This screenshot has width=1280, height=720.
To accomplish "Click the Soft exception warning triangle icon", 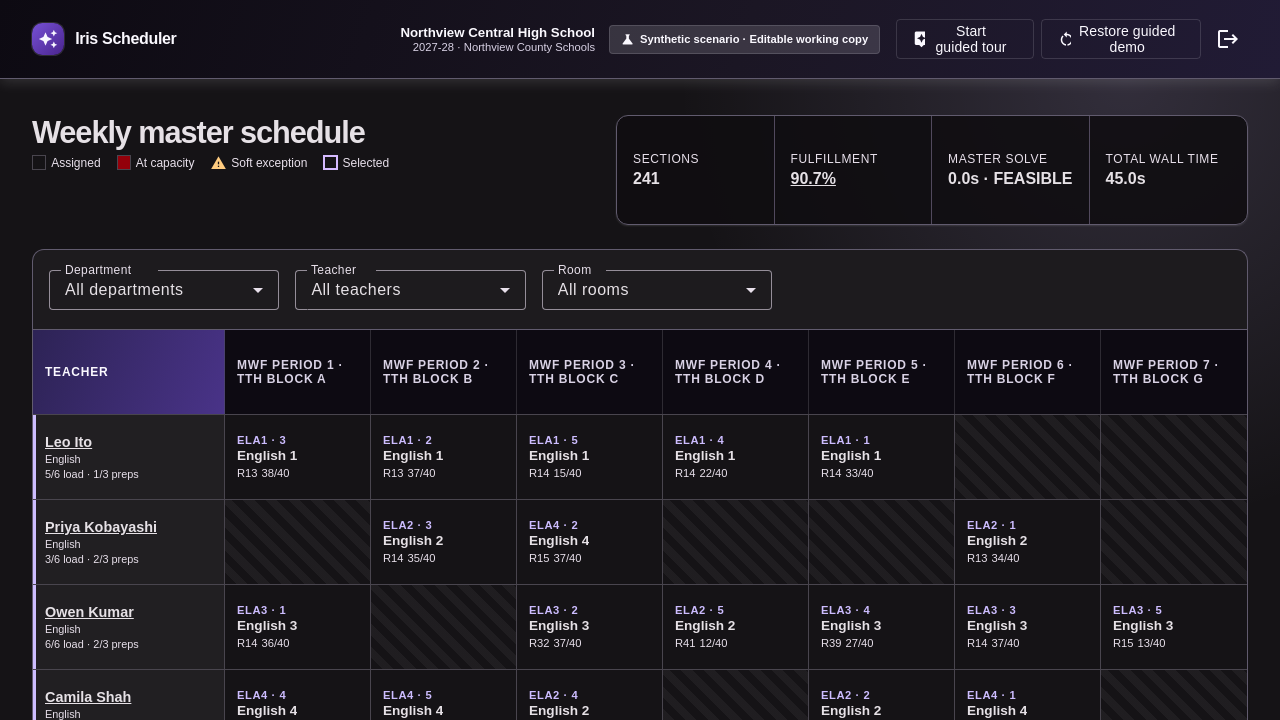I will 218,163.
